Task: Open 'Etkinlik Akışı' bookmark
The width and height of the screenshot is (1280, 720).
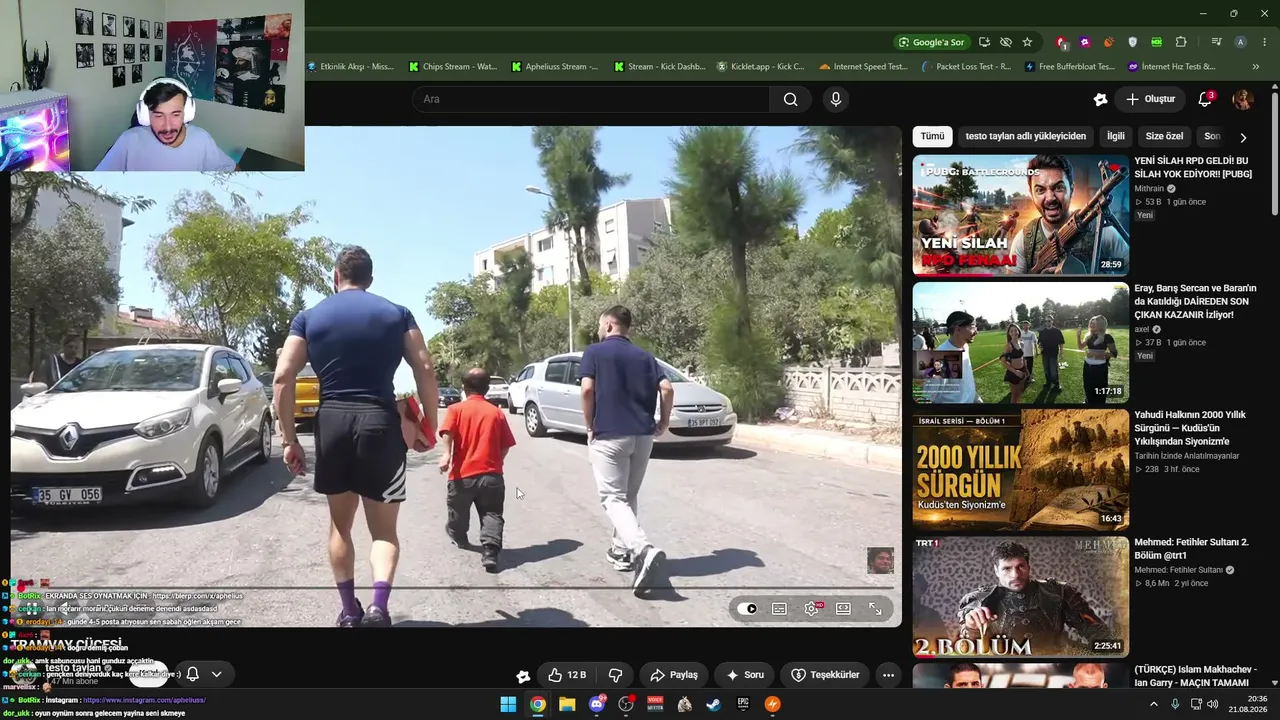Action: pyautogui.click(x=350, y=67)
